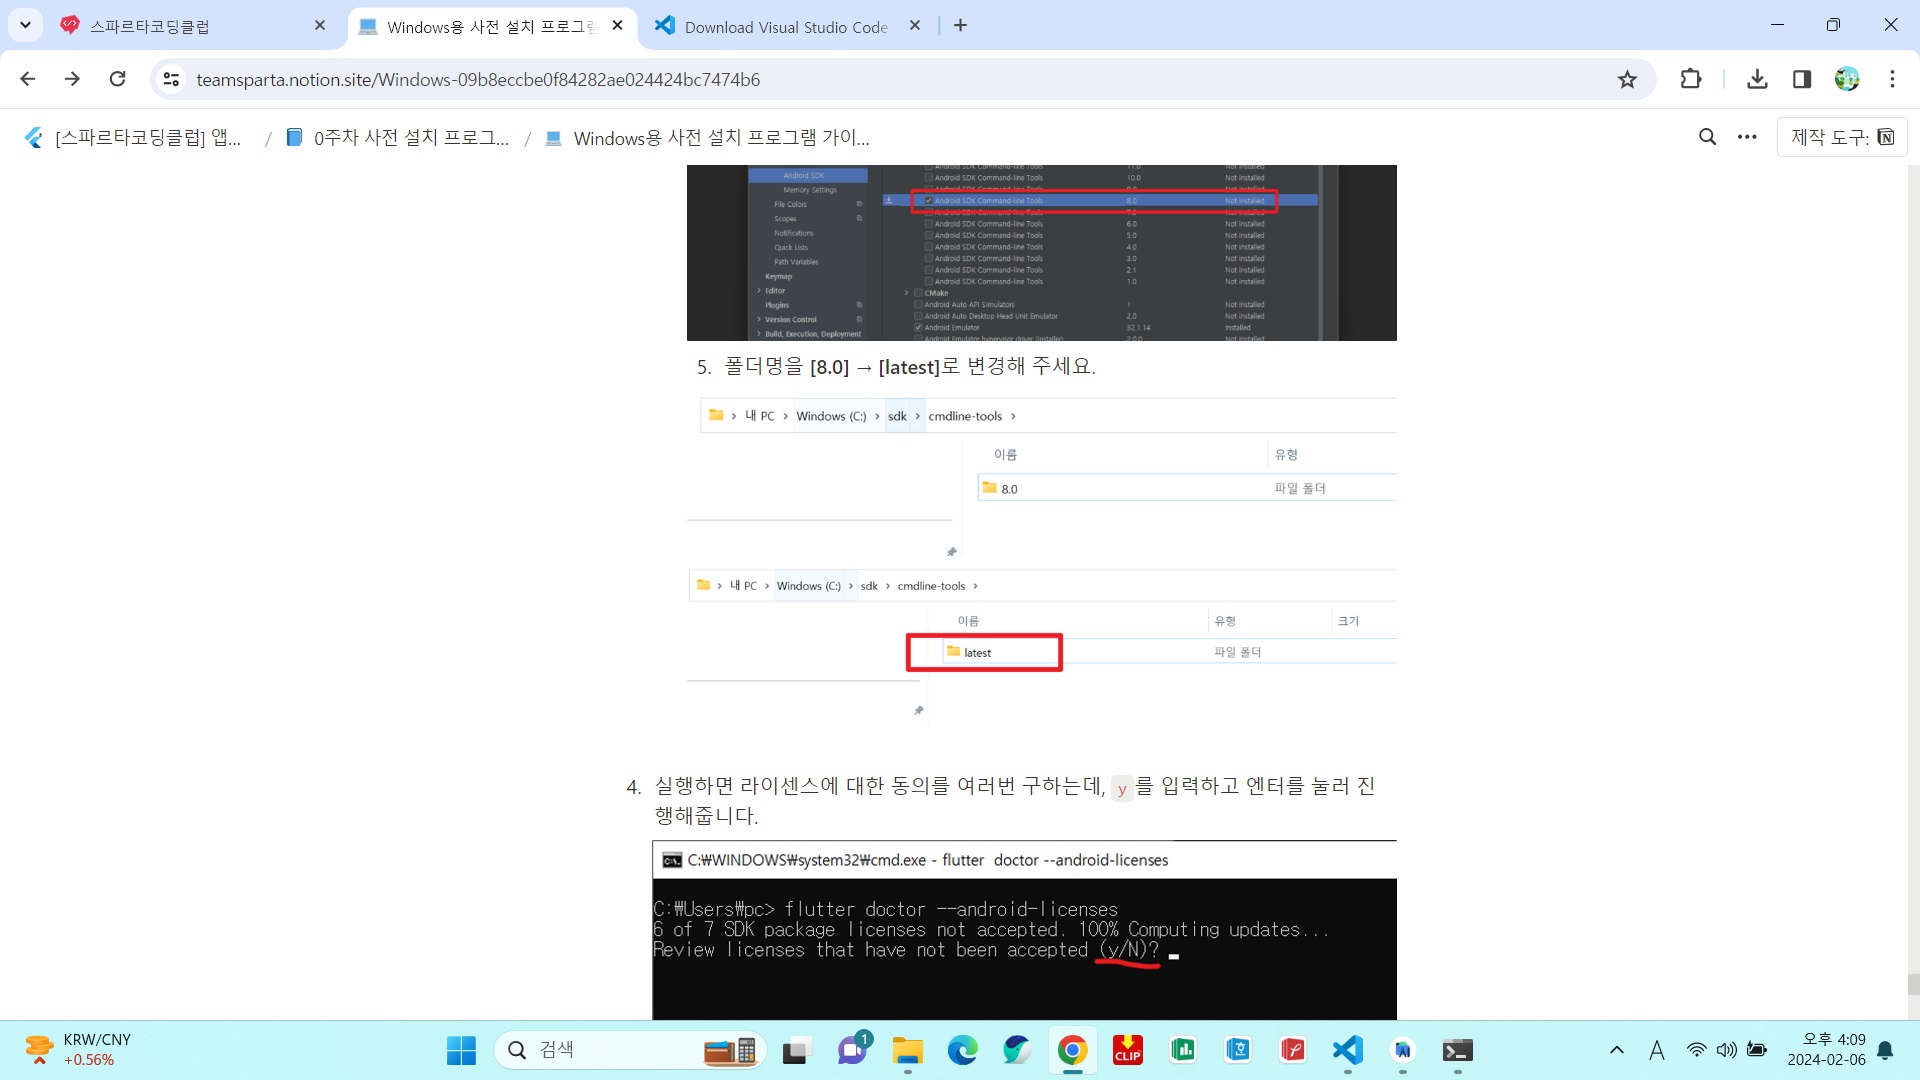Click Windows용 사전 설치 프로그램 가이드 breadcrumb
Image resolution: width=1920 pixels, height=1080 pixels.
pos(708,138)
